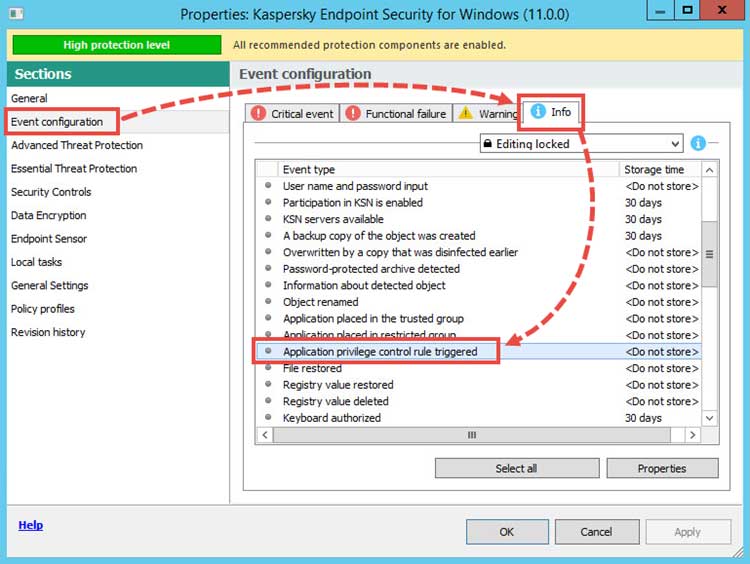Click the 30 days value for Keyboard authorized

click(643, 418)
